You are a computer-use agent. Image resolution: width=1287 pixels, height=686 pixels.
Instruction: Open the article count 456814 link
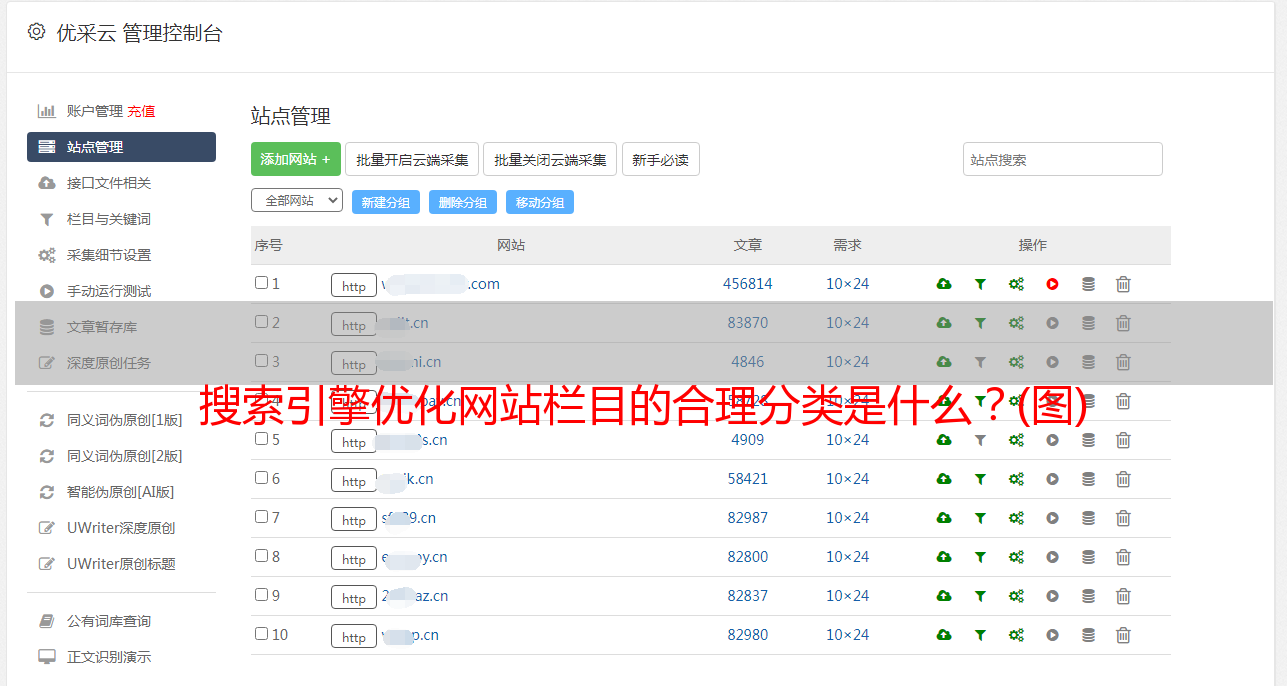pyautogui.click(x=748, y=284)
